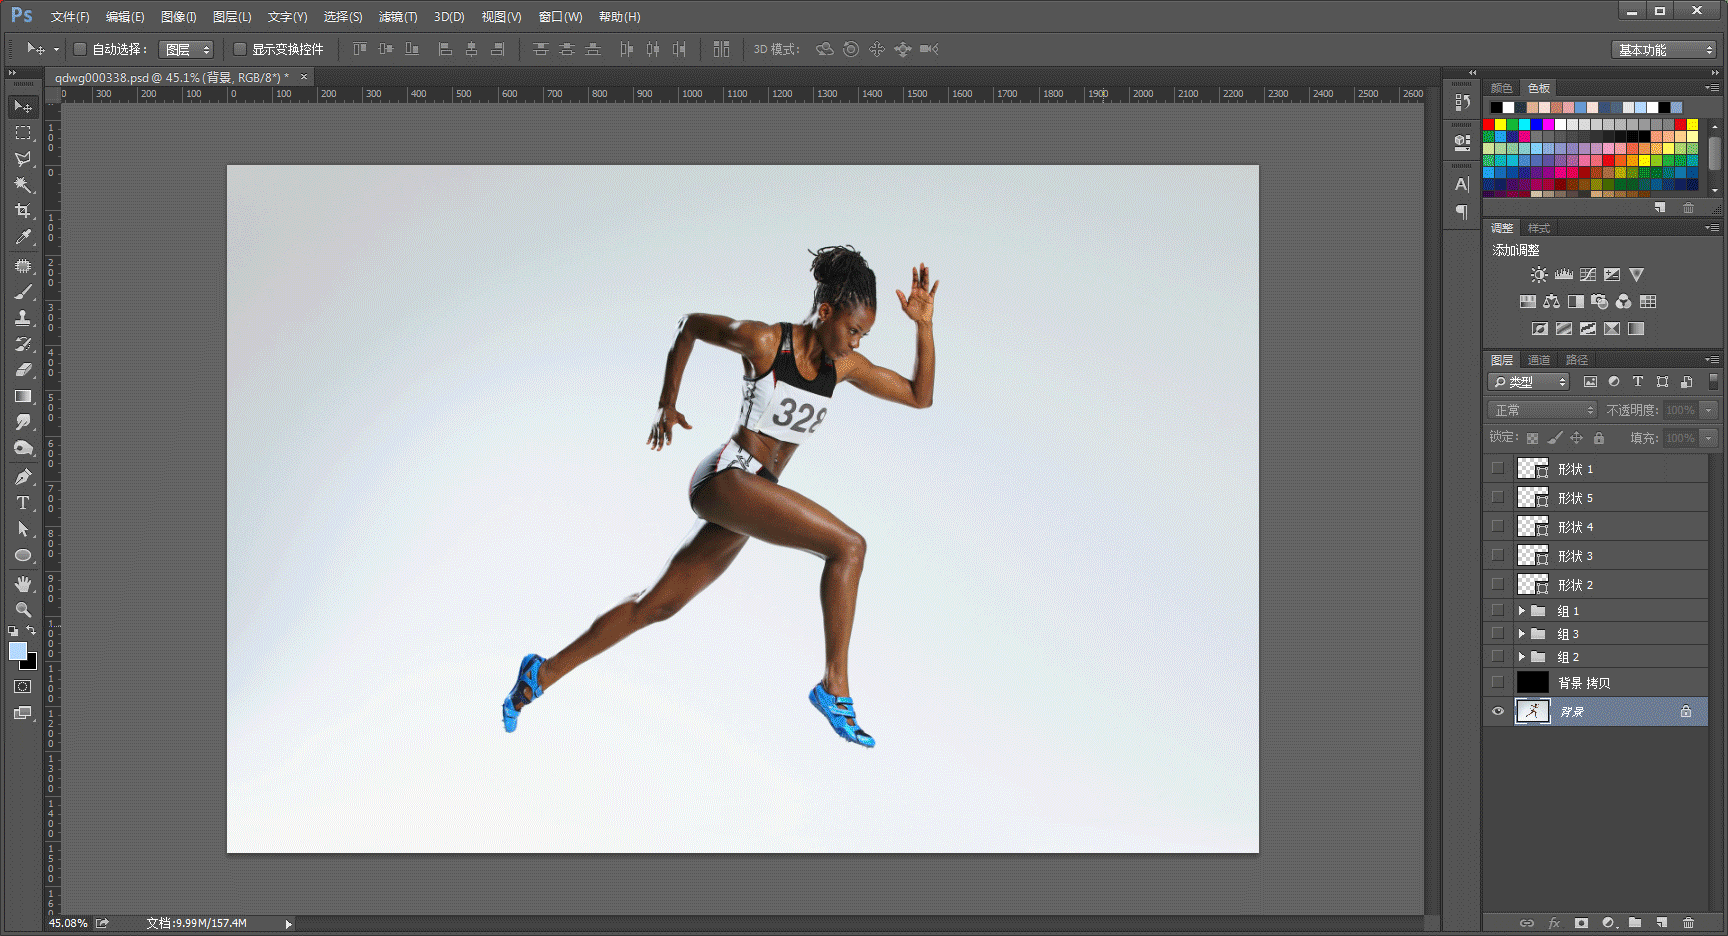
Task: Pick the red swatch in the 色板 panel
Action: (x=1489, y=125)
